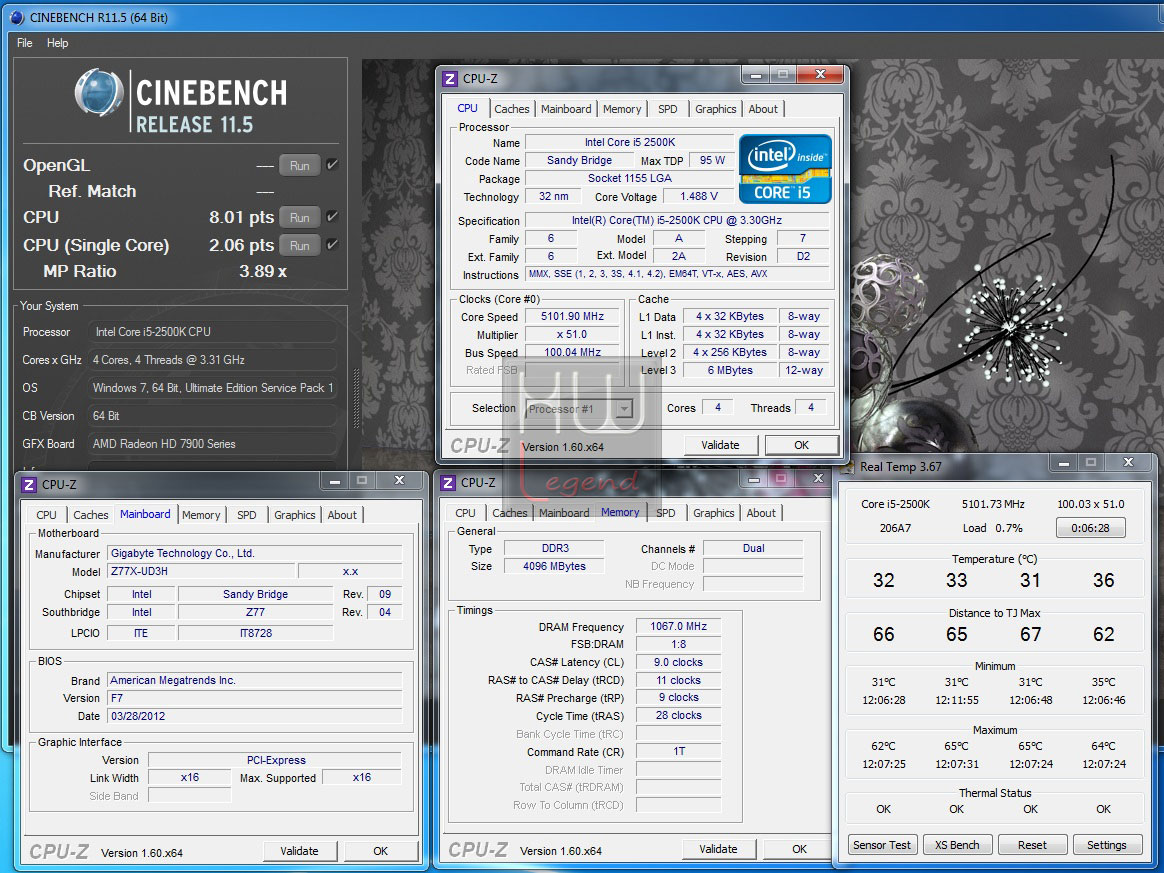Click the Intel Core i5 badge logo
The height and width of the screenshot is (873, 1164).
[785, 169]
